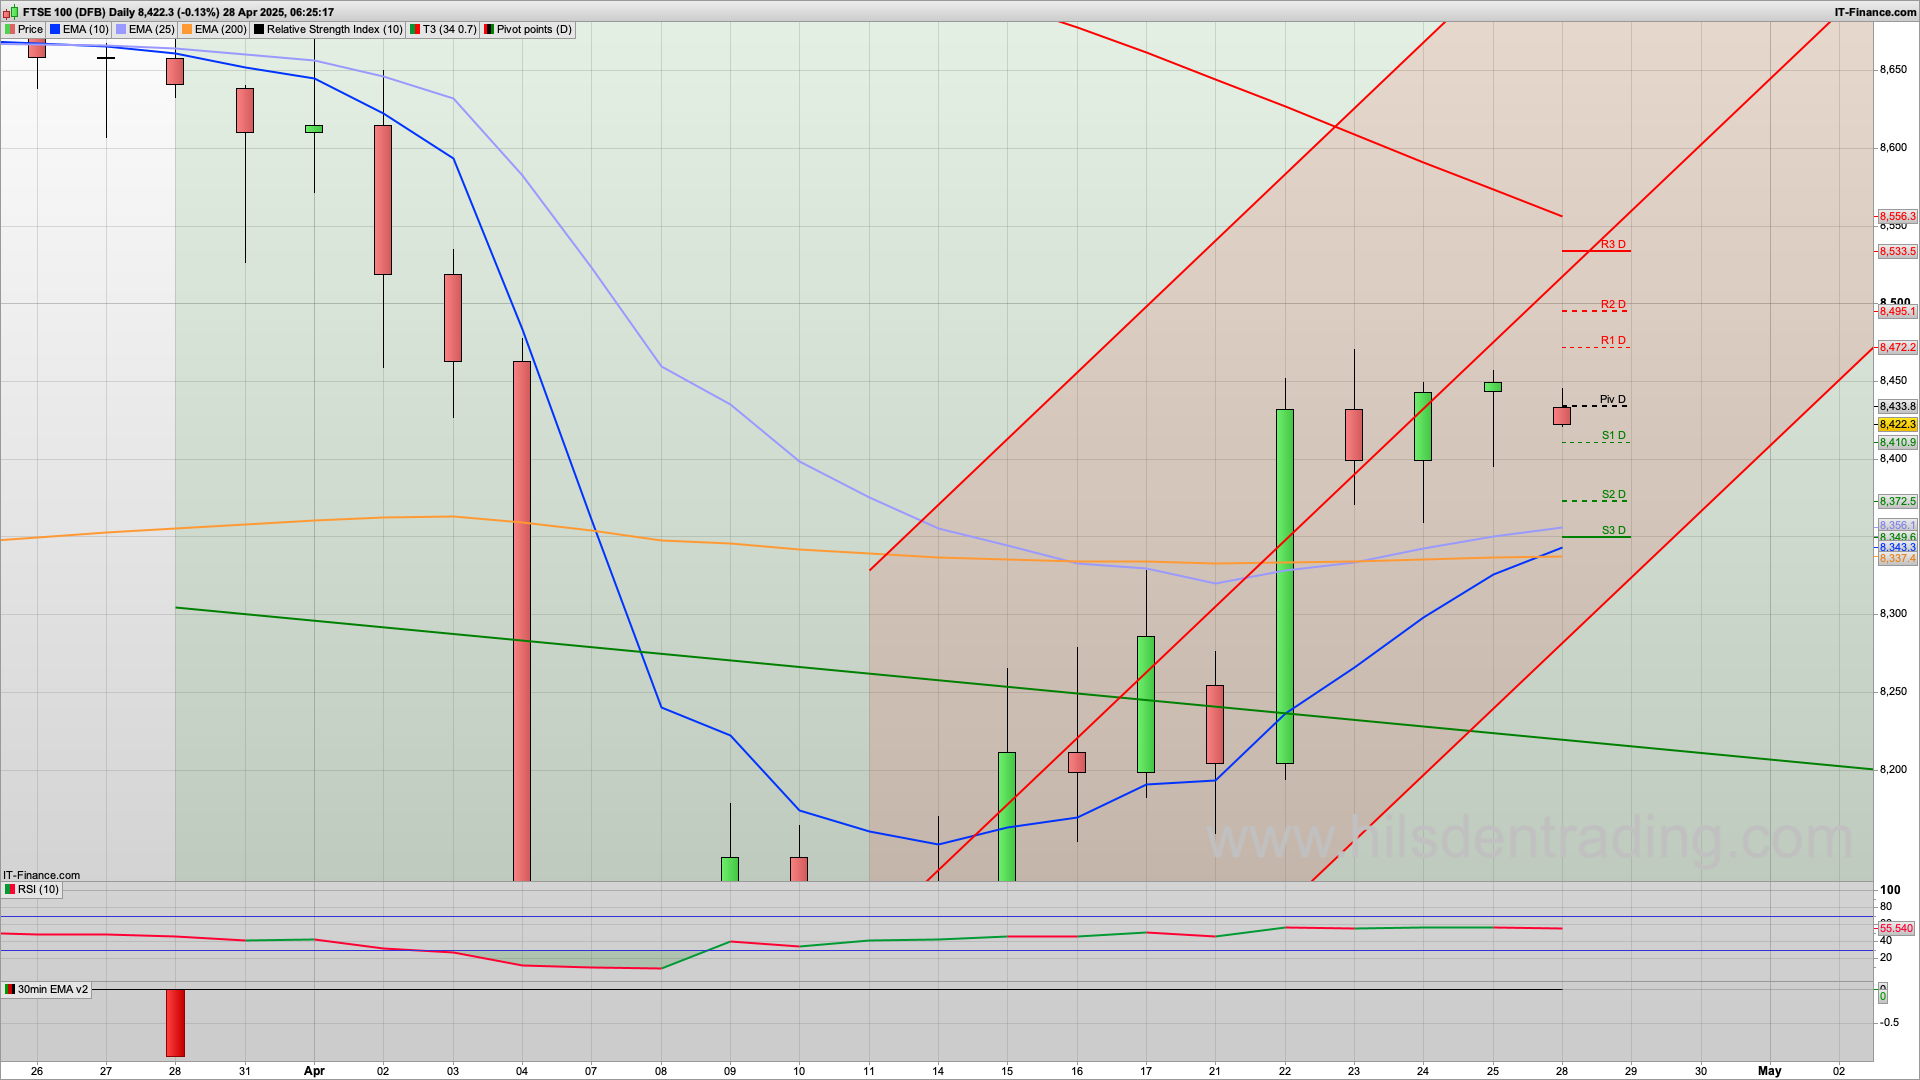This screenshot has height=1080, width=1920.
Task: Select the 8,556.3 red price tag
Action: (x=1897, y=216)
